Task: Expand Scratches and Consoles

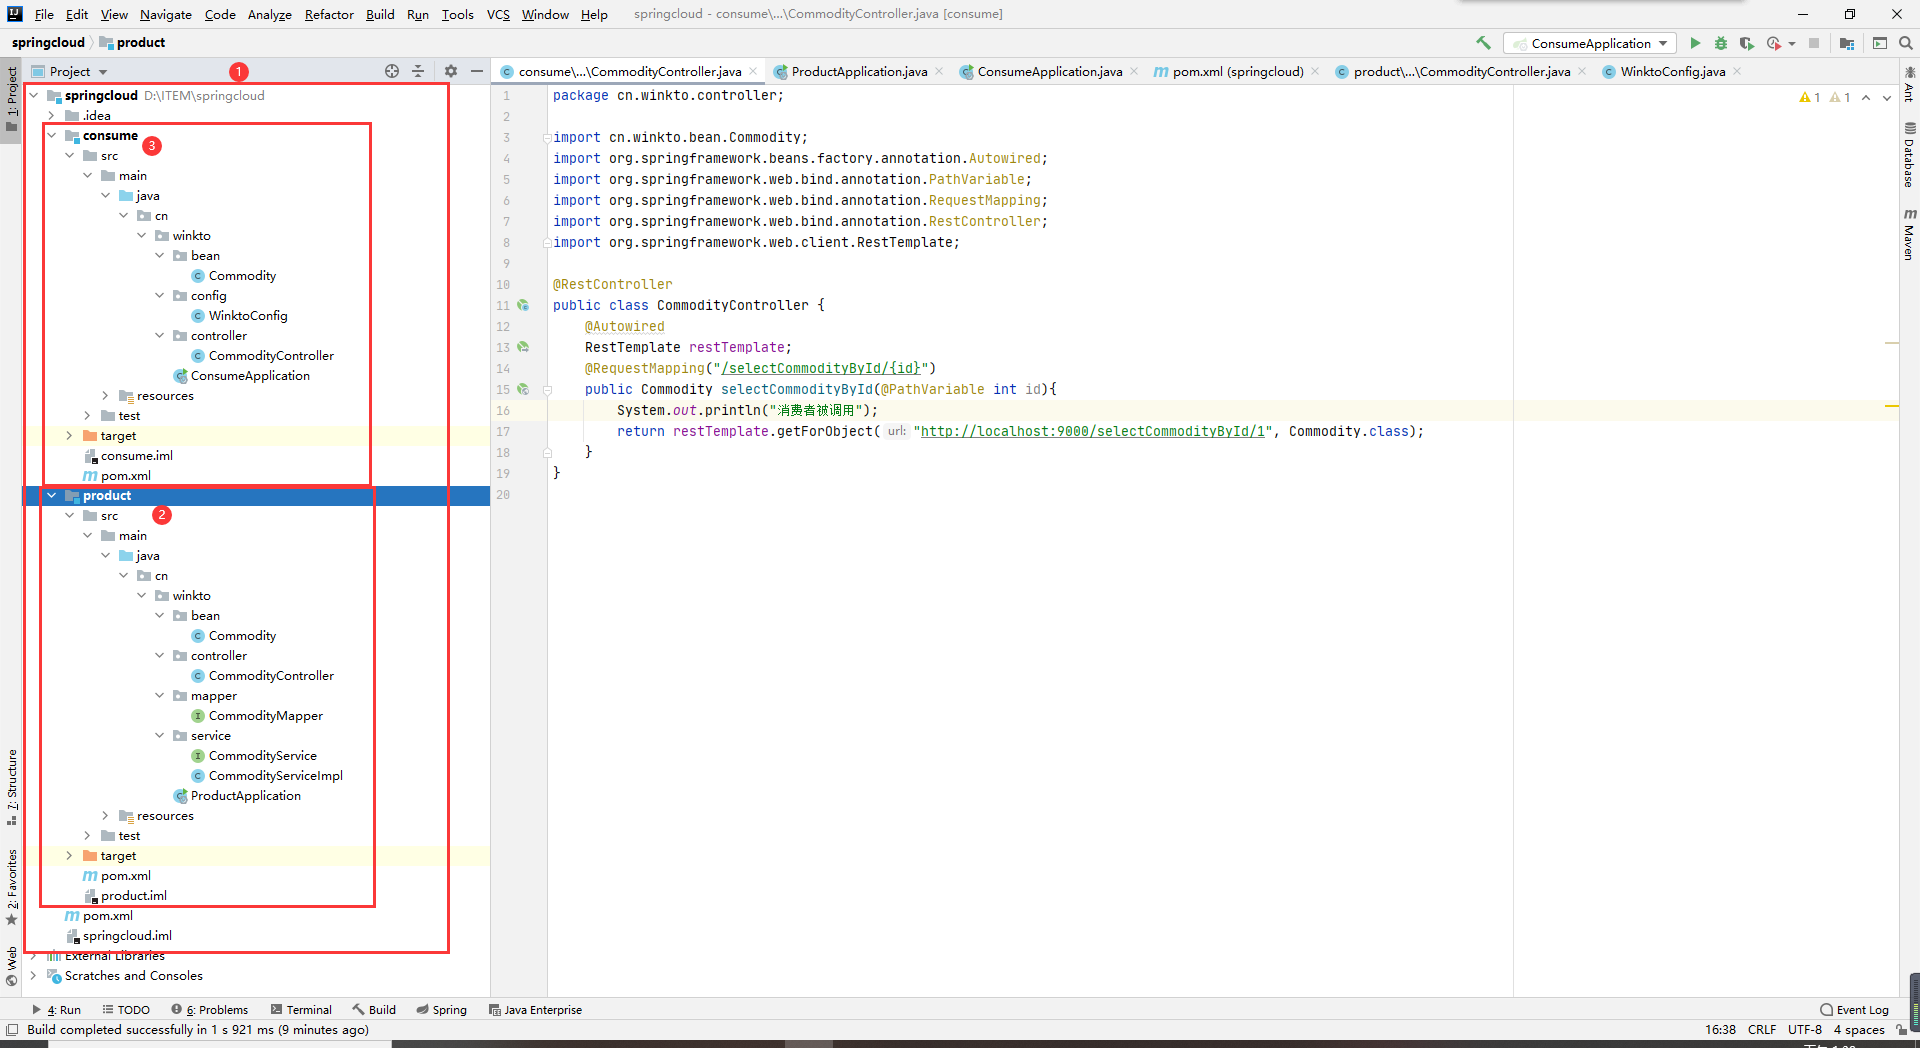Action: pyautogui.click(x=34, y=975)
